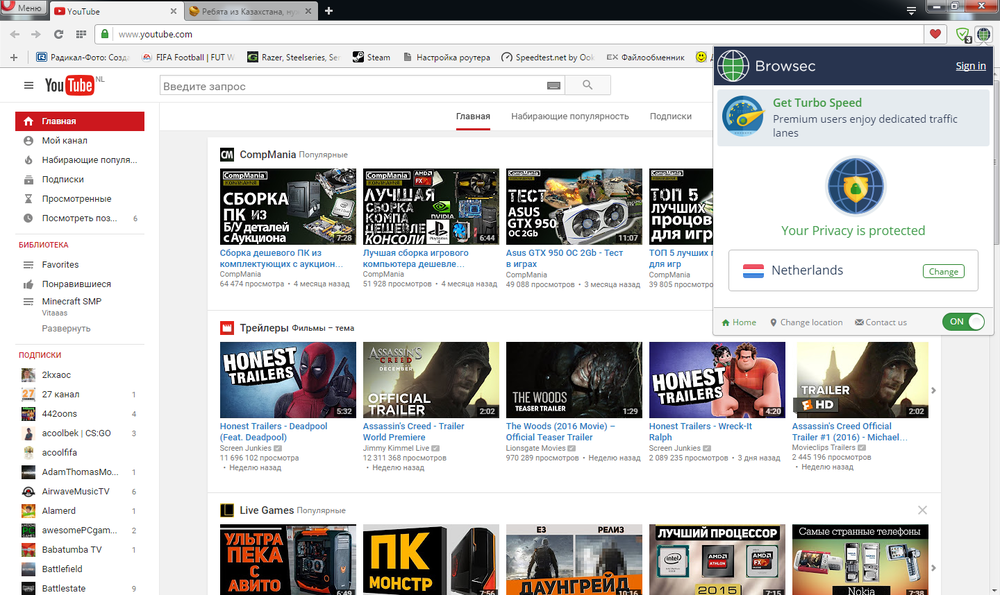Open the Babatumba TV subscription
Image resolution: width=1000 pixels, height=595 pixels.
[80, 550]
